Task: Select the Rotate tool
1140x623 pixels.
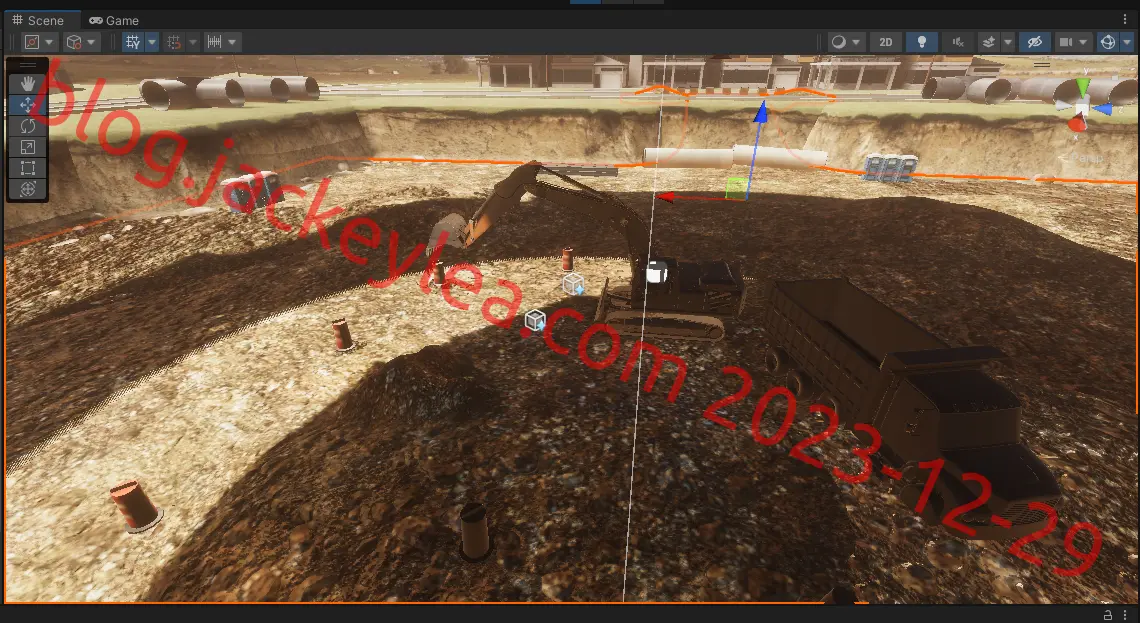Action: pyautogui.click(x=28, y=126)
